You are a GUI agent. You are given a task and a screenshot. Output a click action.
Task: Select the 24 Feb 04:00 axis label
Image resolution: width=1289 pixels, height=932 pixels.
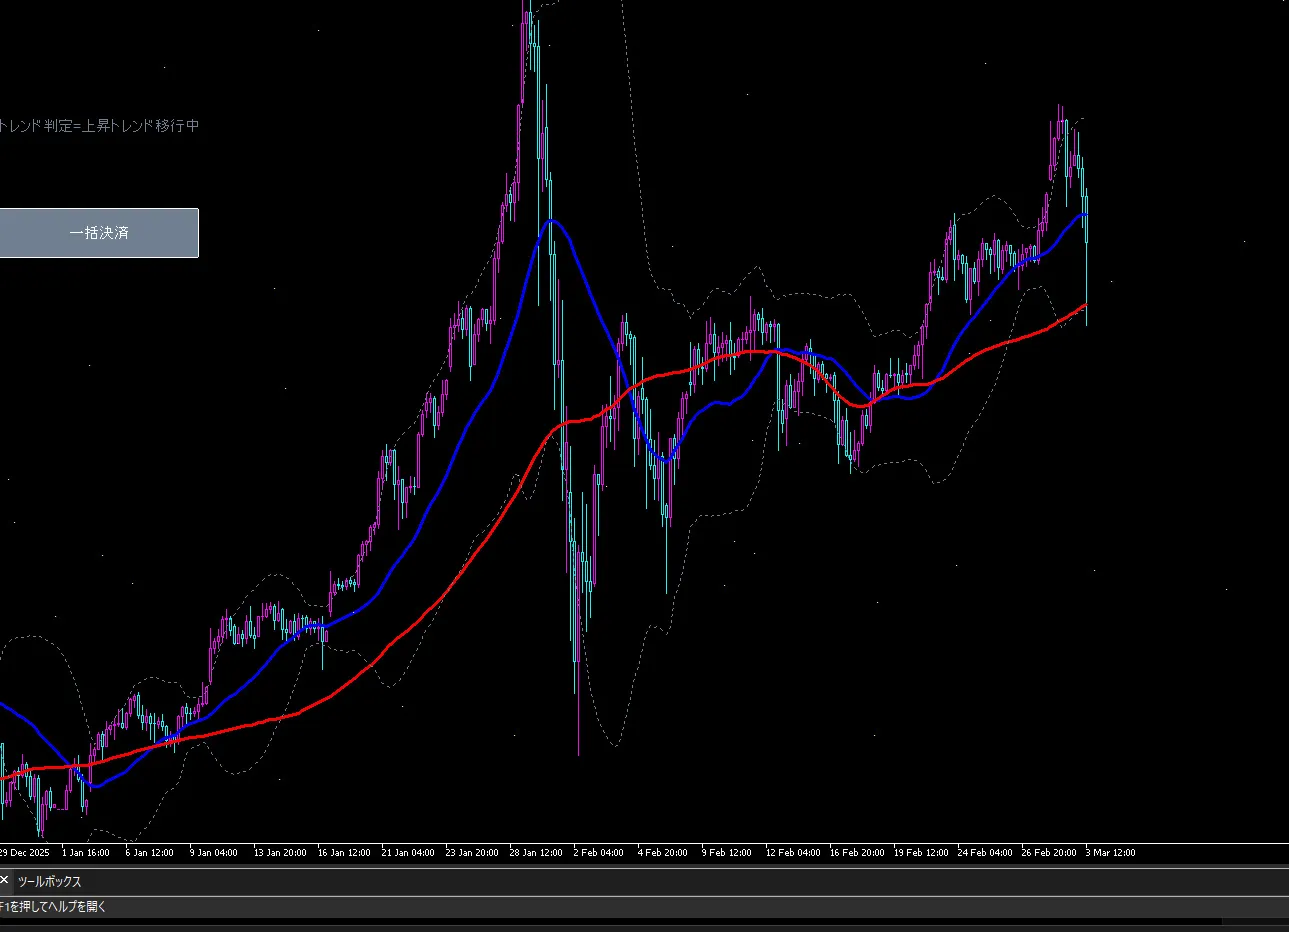point(985,853)
